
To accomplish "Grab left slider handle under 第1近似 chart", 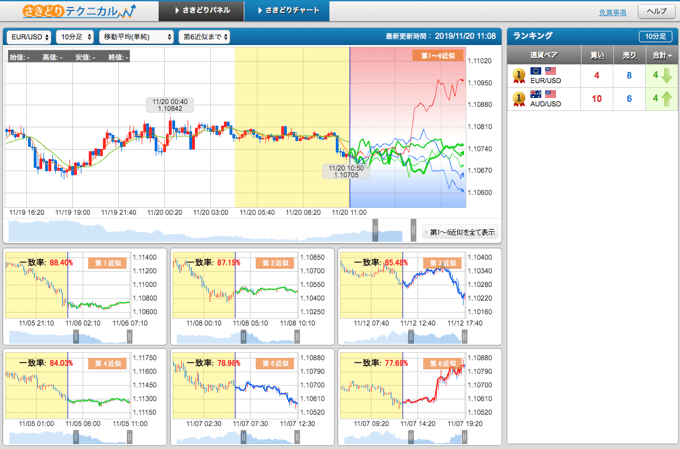I will (76, 337).
